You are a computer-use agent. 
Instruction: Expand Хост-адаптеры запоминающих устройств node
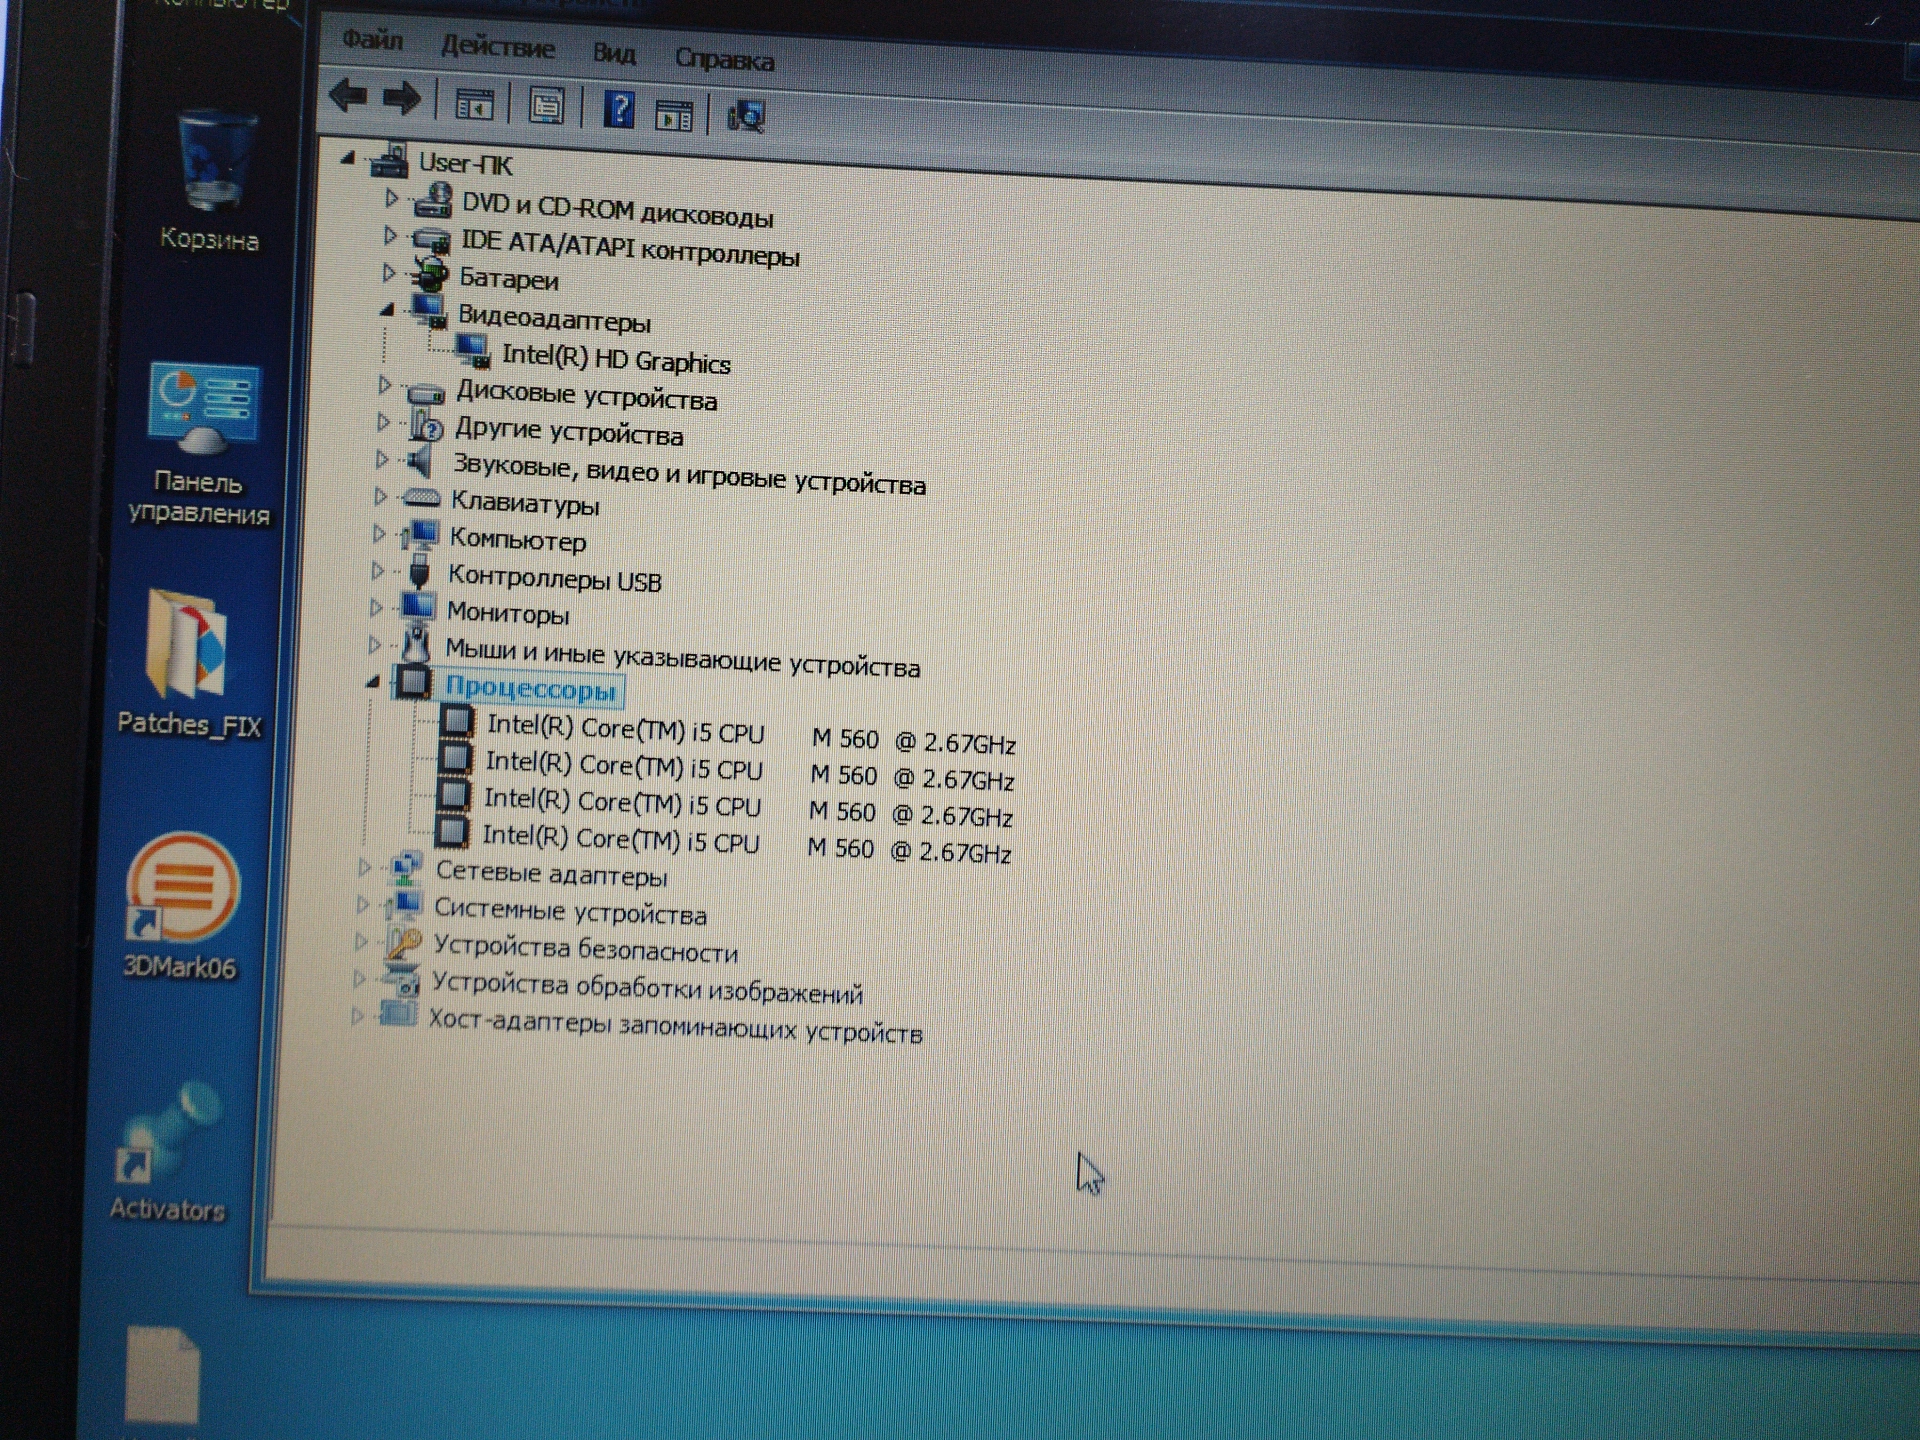[x=357, y=1017]
